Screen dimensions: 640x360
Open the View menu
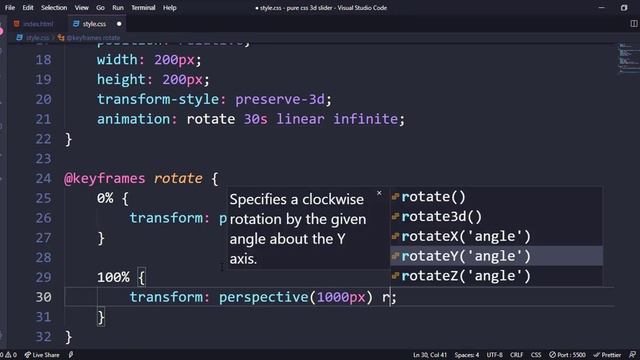[x=81, y=7]
